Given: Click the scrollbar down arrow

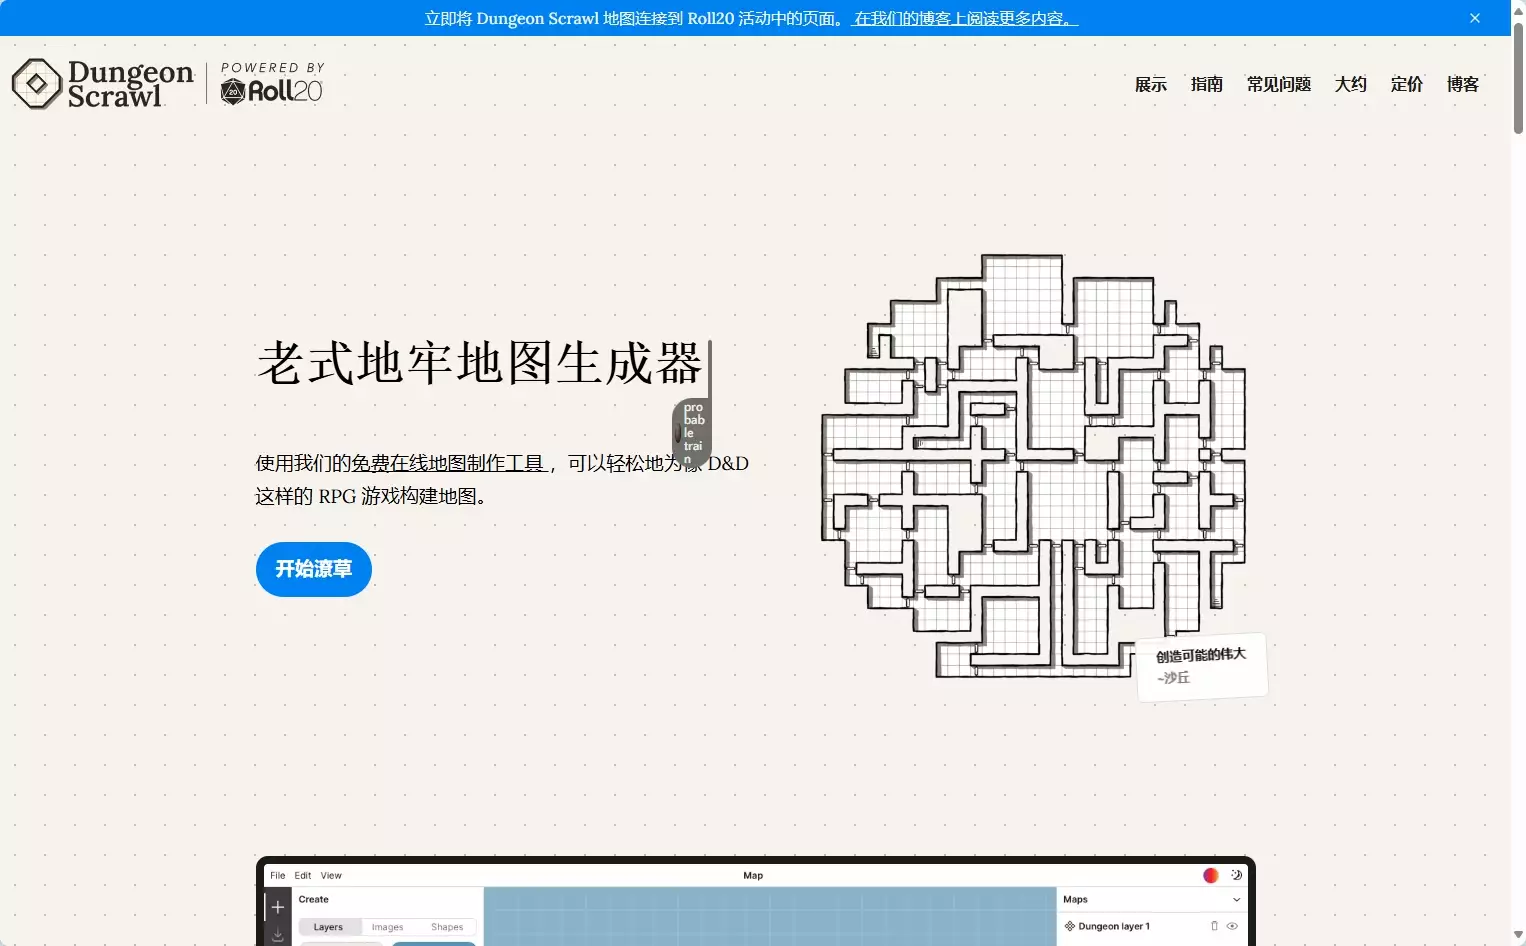Looking at the screenshot, I should pos(1518,936).
